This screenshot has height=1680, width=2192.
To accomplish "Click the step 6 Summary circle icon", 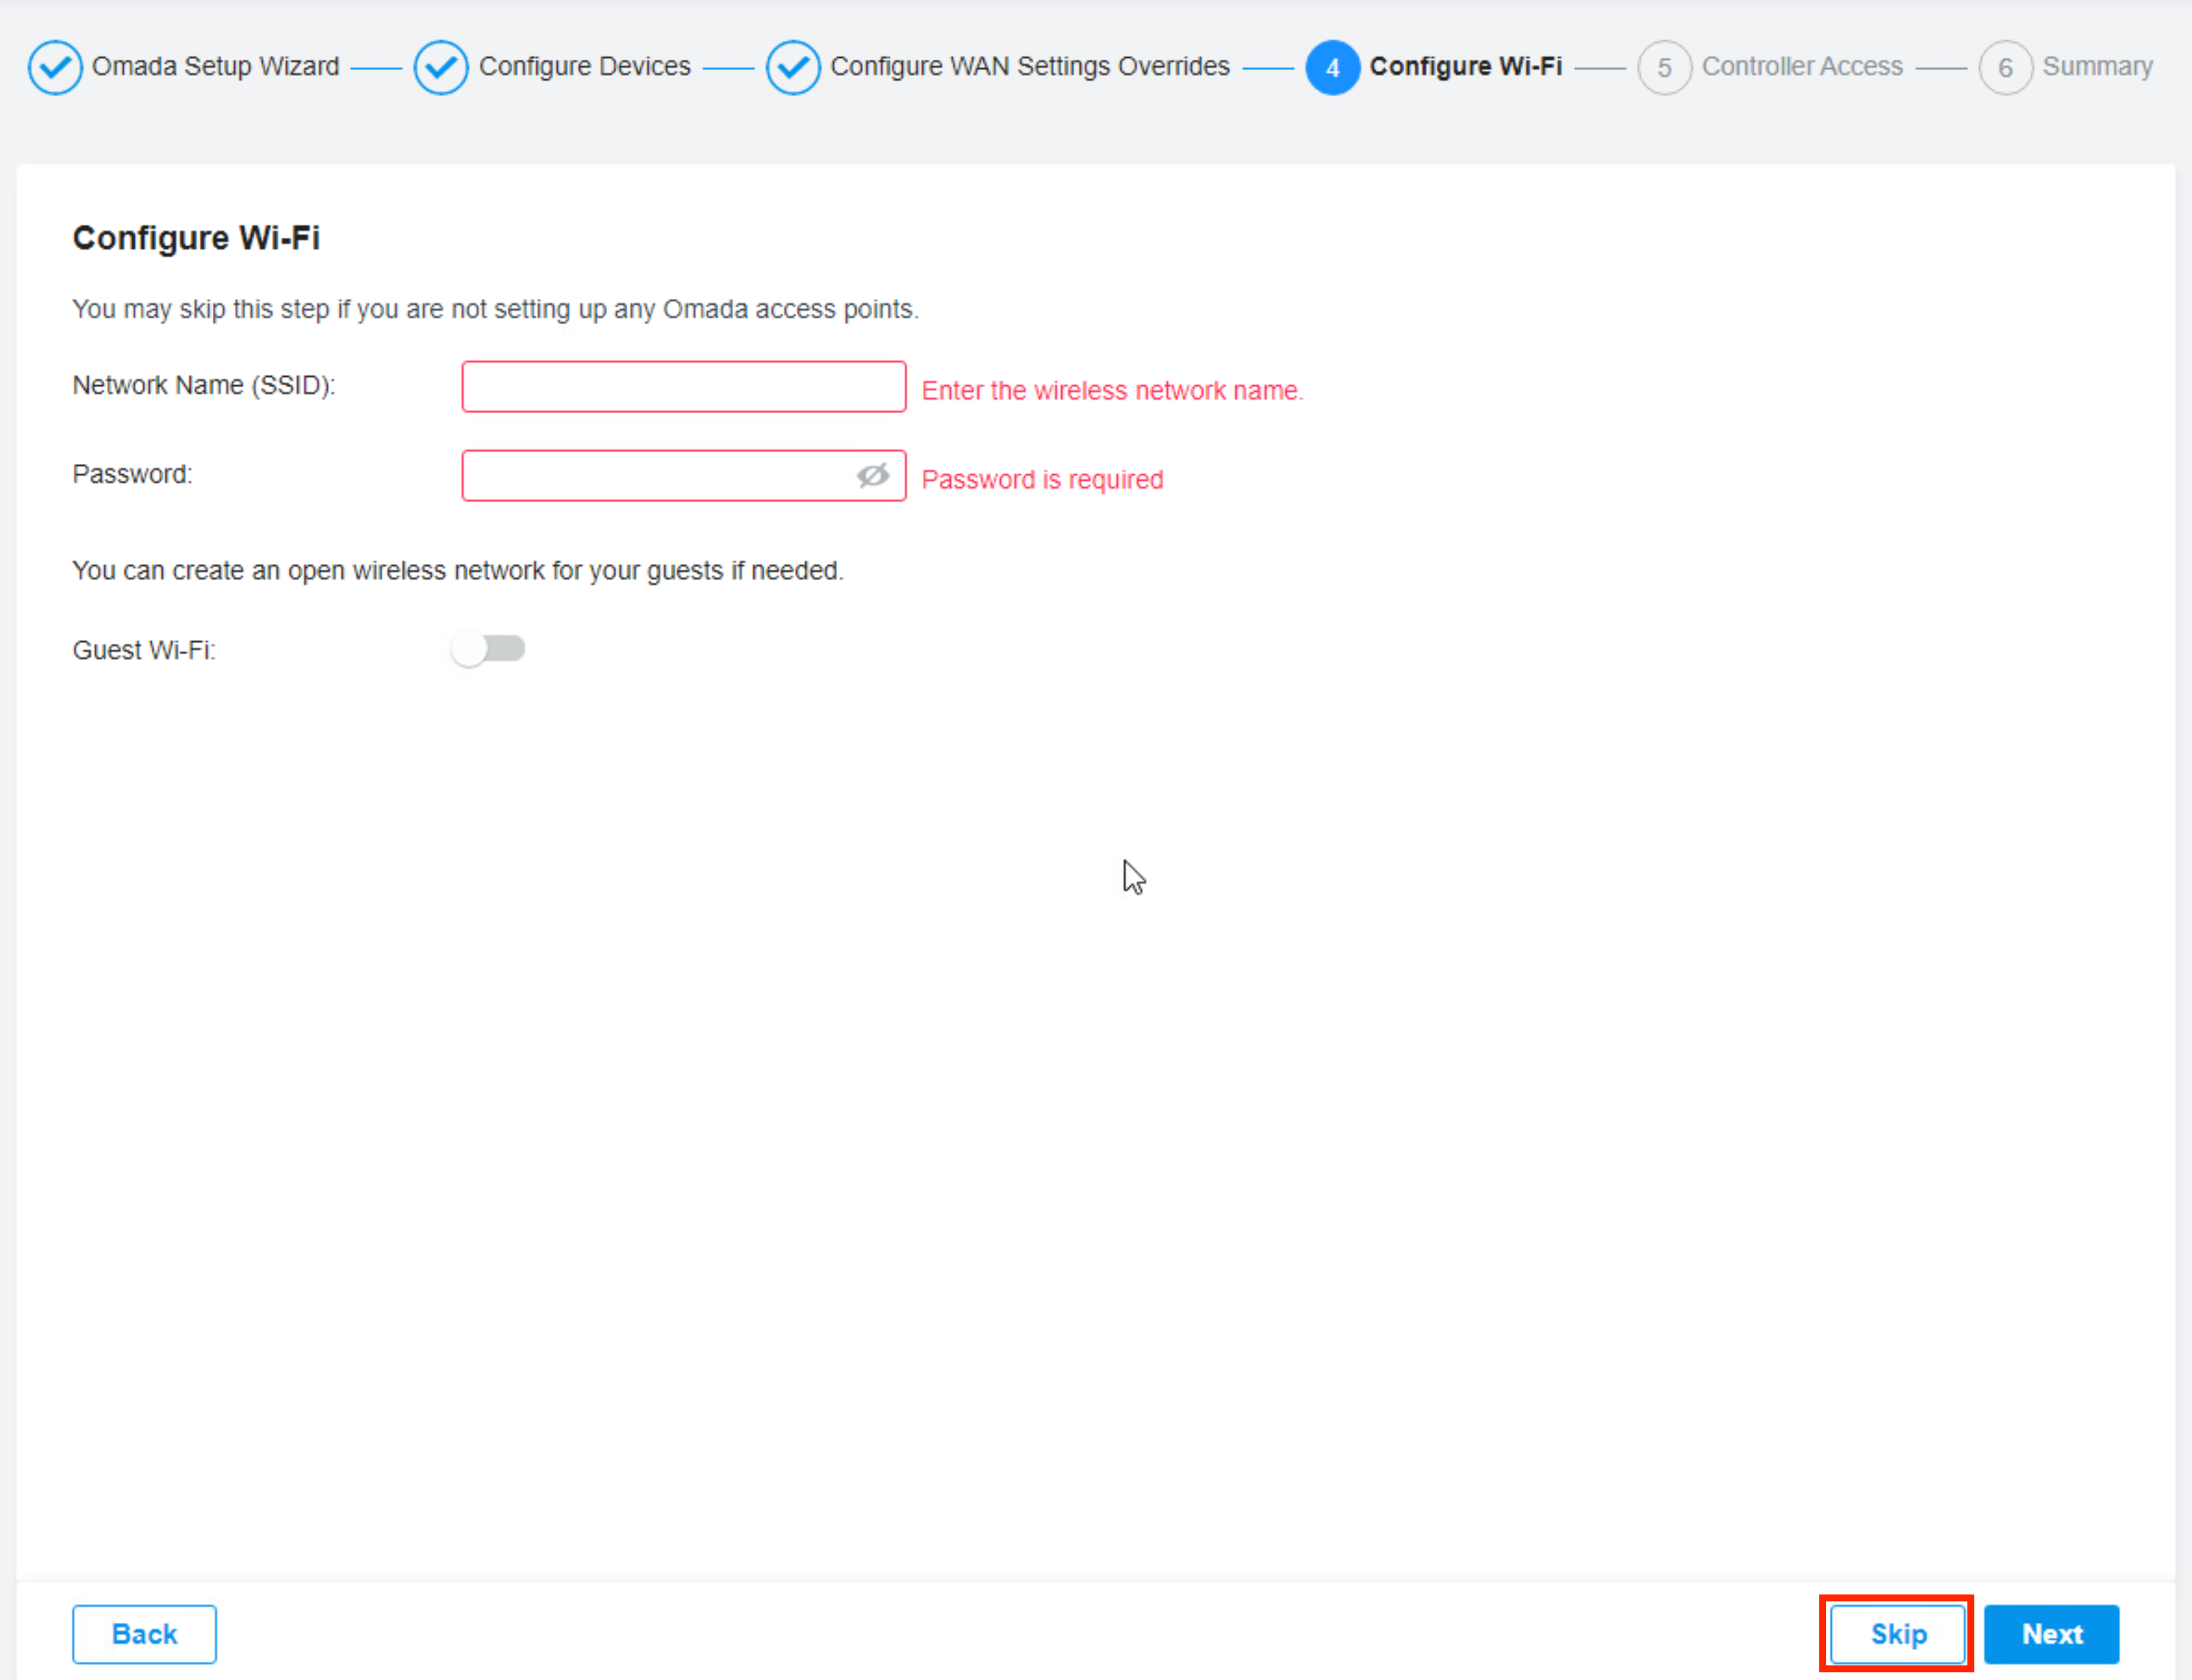I will (2005, 67).
